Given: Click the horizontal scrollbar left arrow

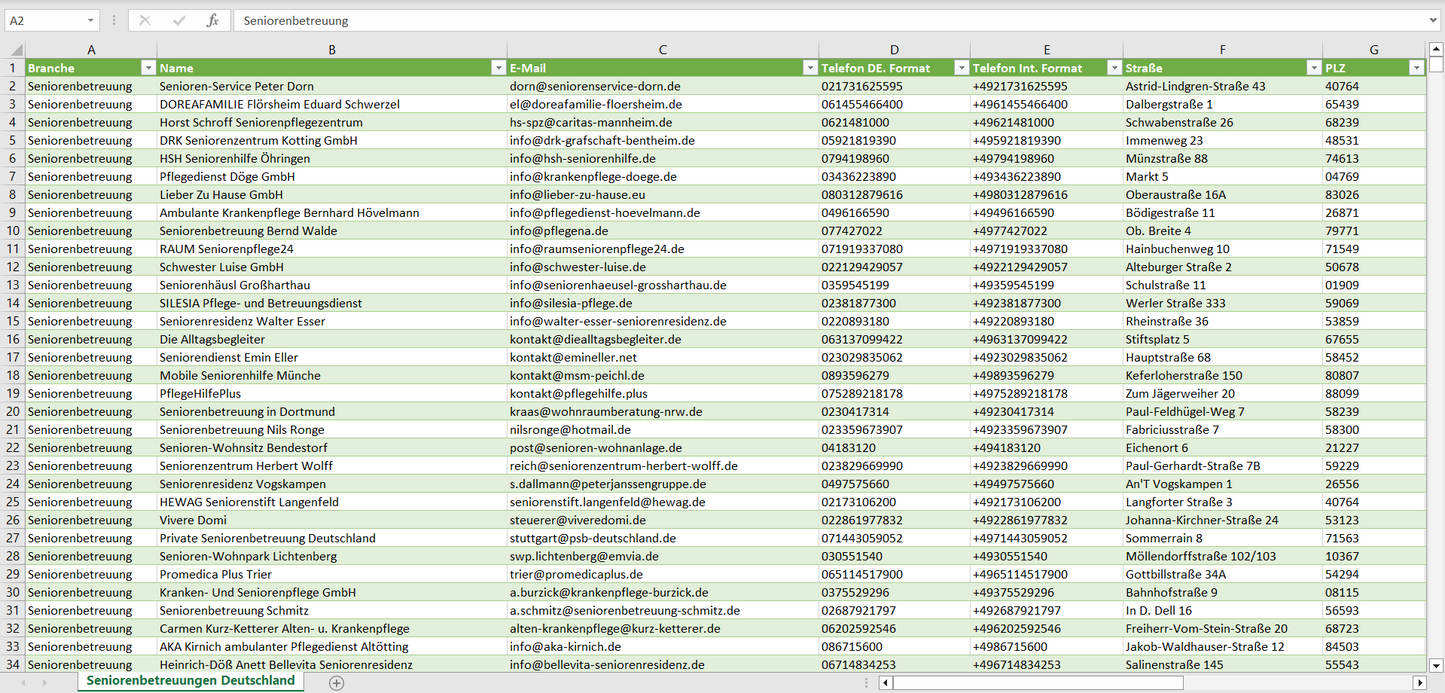Looking at the screenshot, I should pos(886,683).
